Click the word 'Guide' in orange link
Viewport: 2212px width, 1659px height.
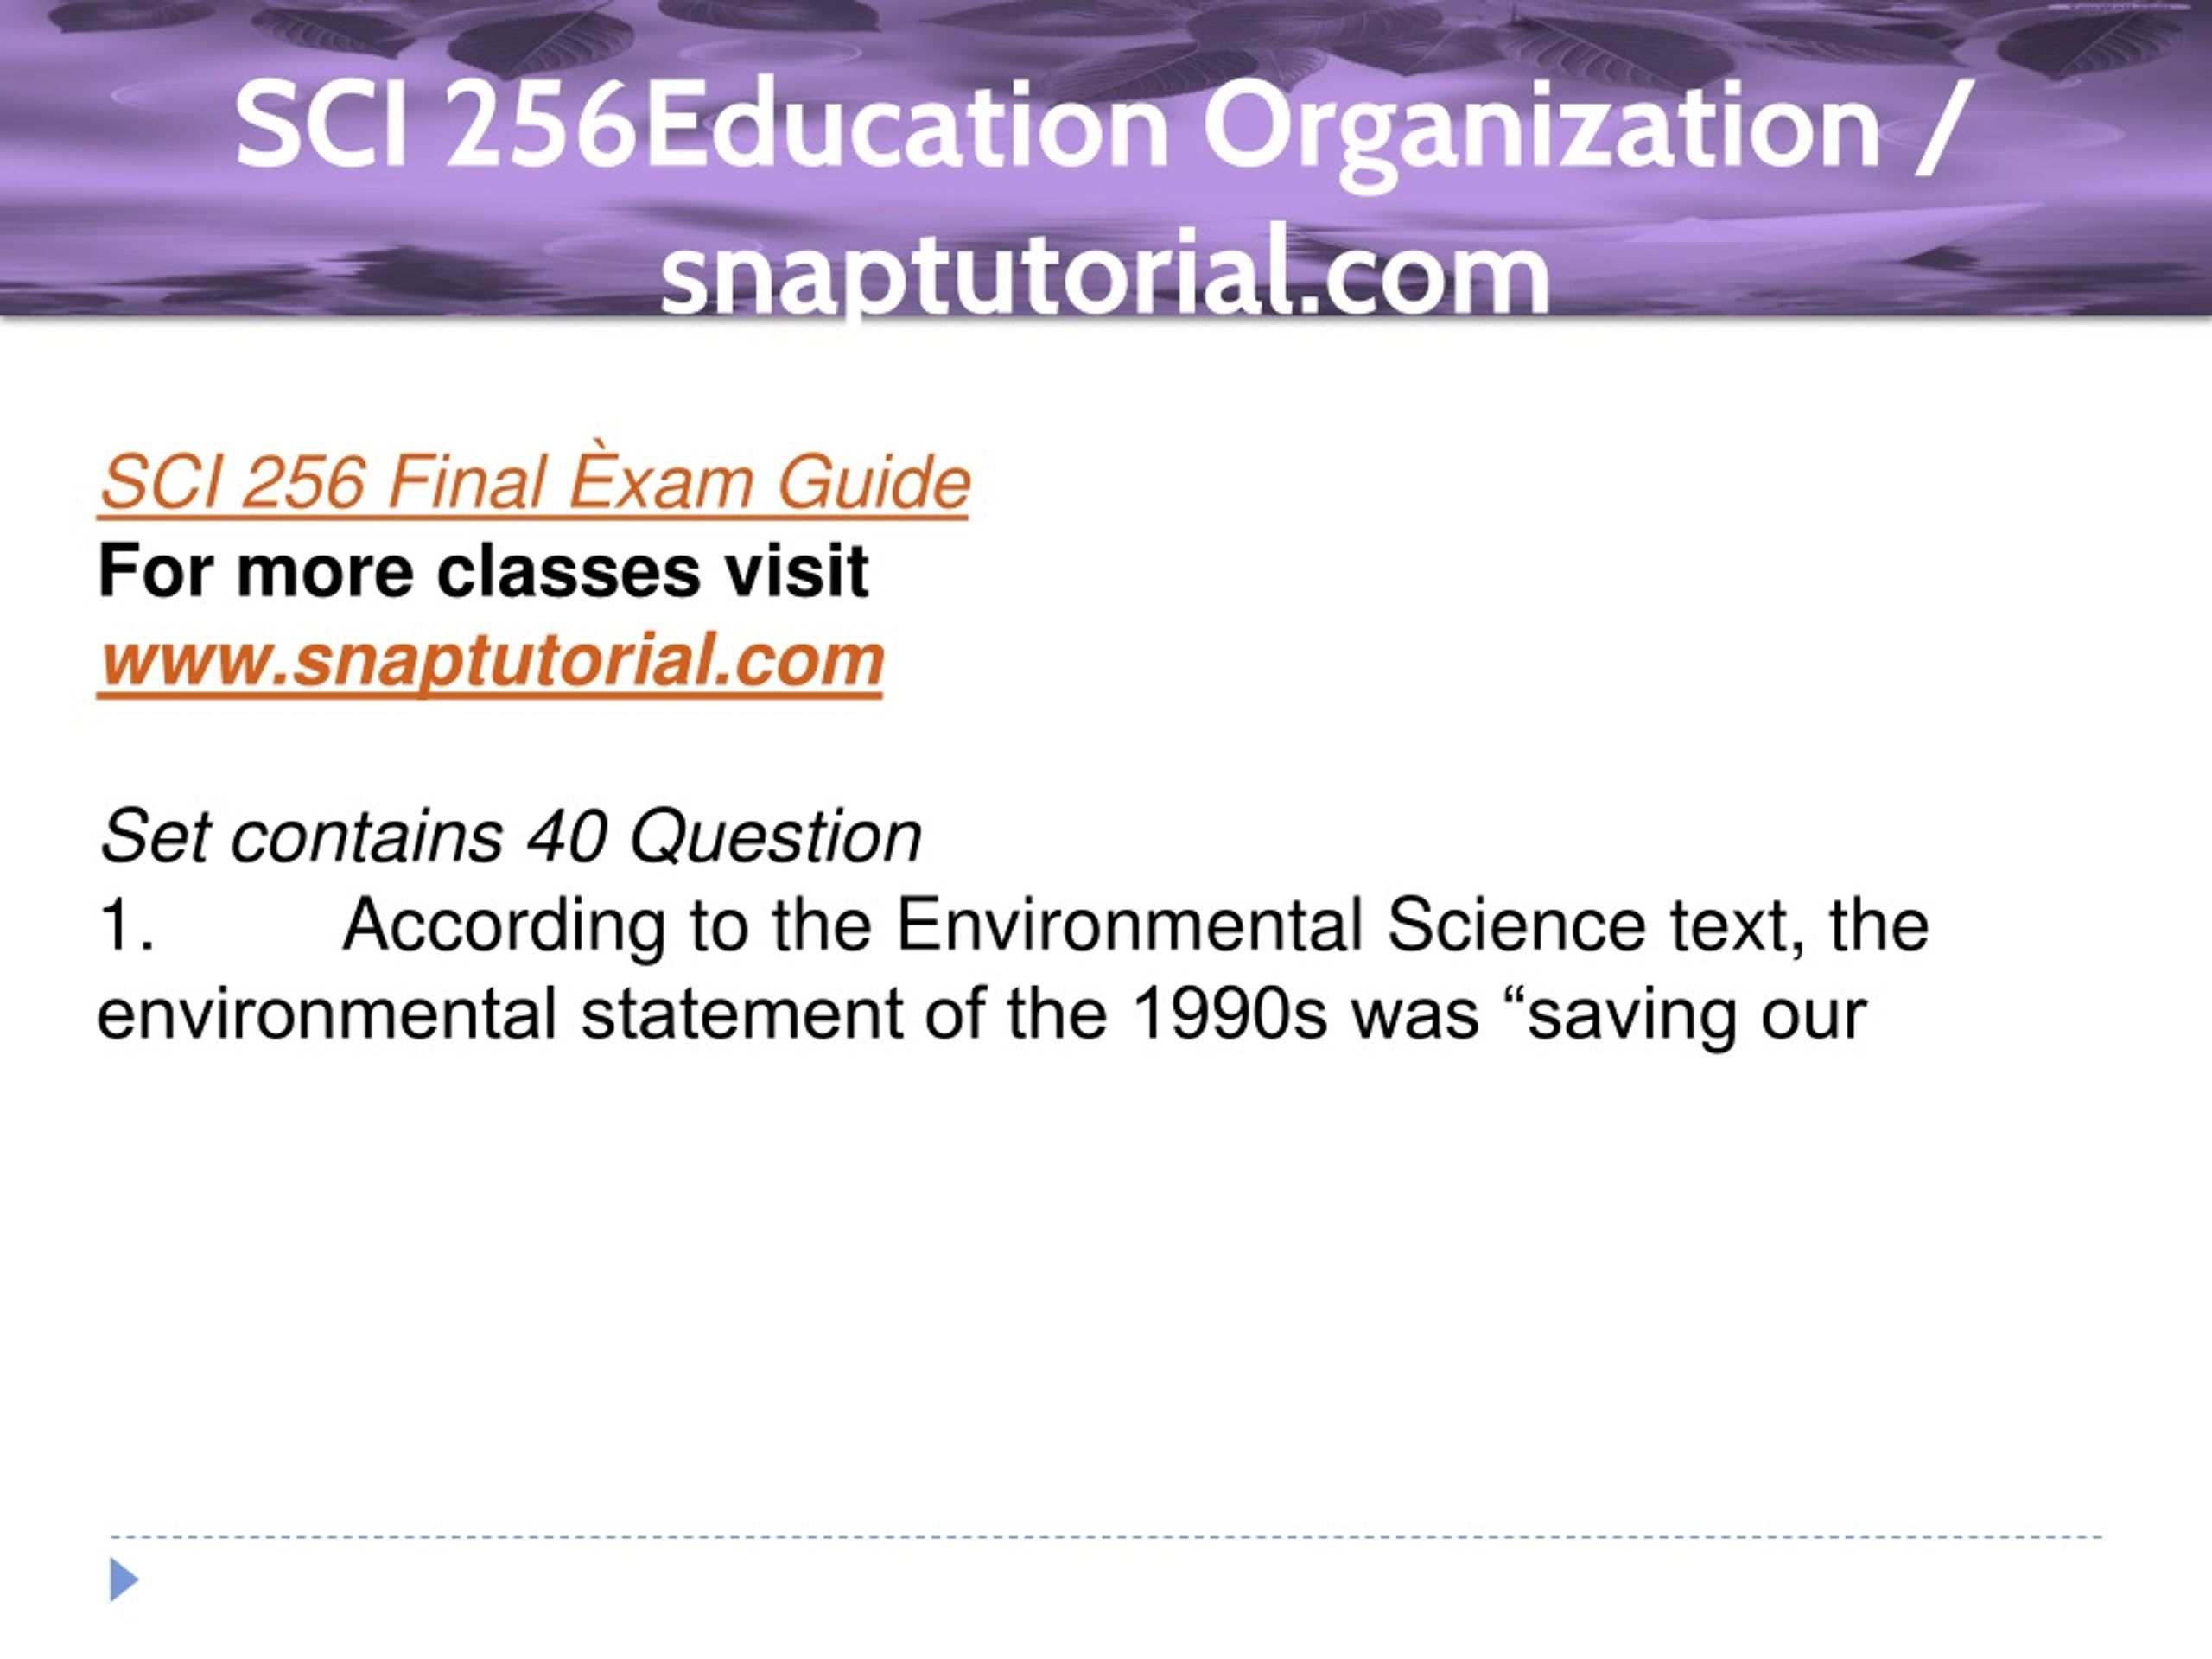pos(873,484)
